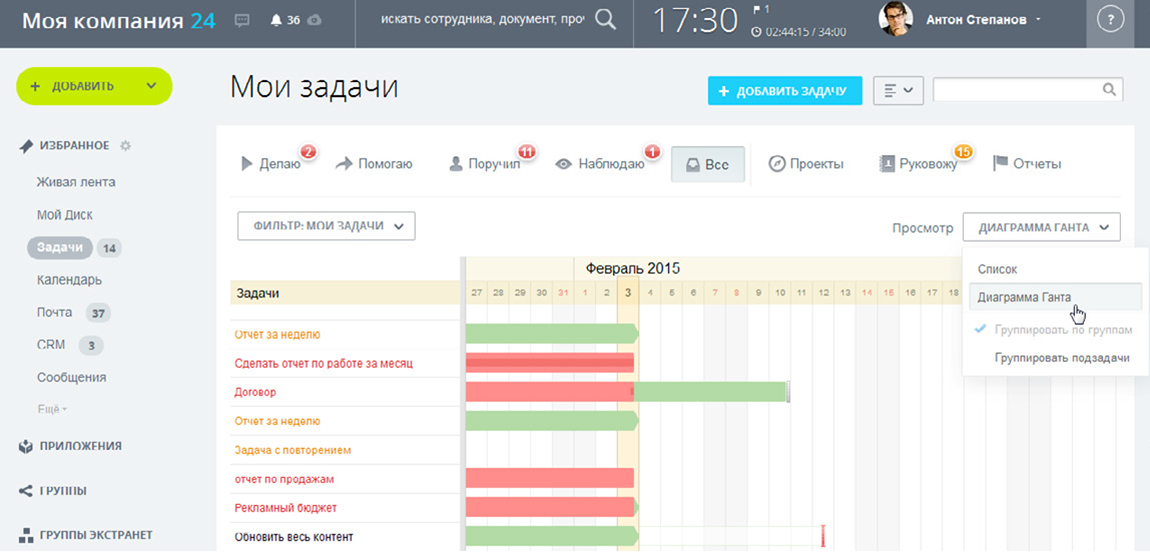
Task: Enable Группировать подзадачи option
Action: tap(1061, 358)
